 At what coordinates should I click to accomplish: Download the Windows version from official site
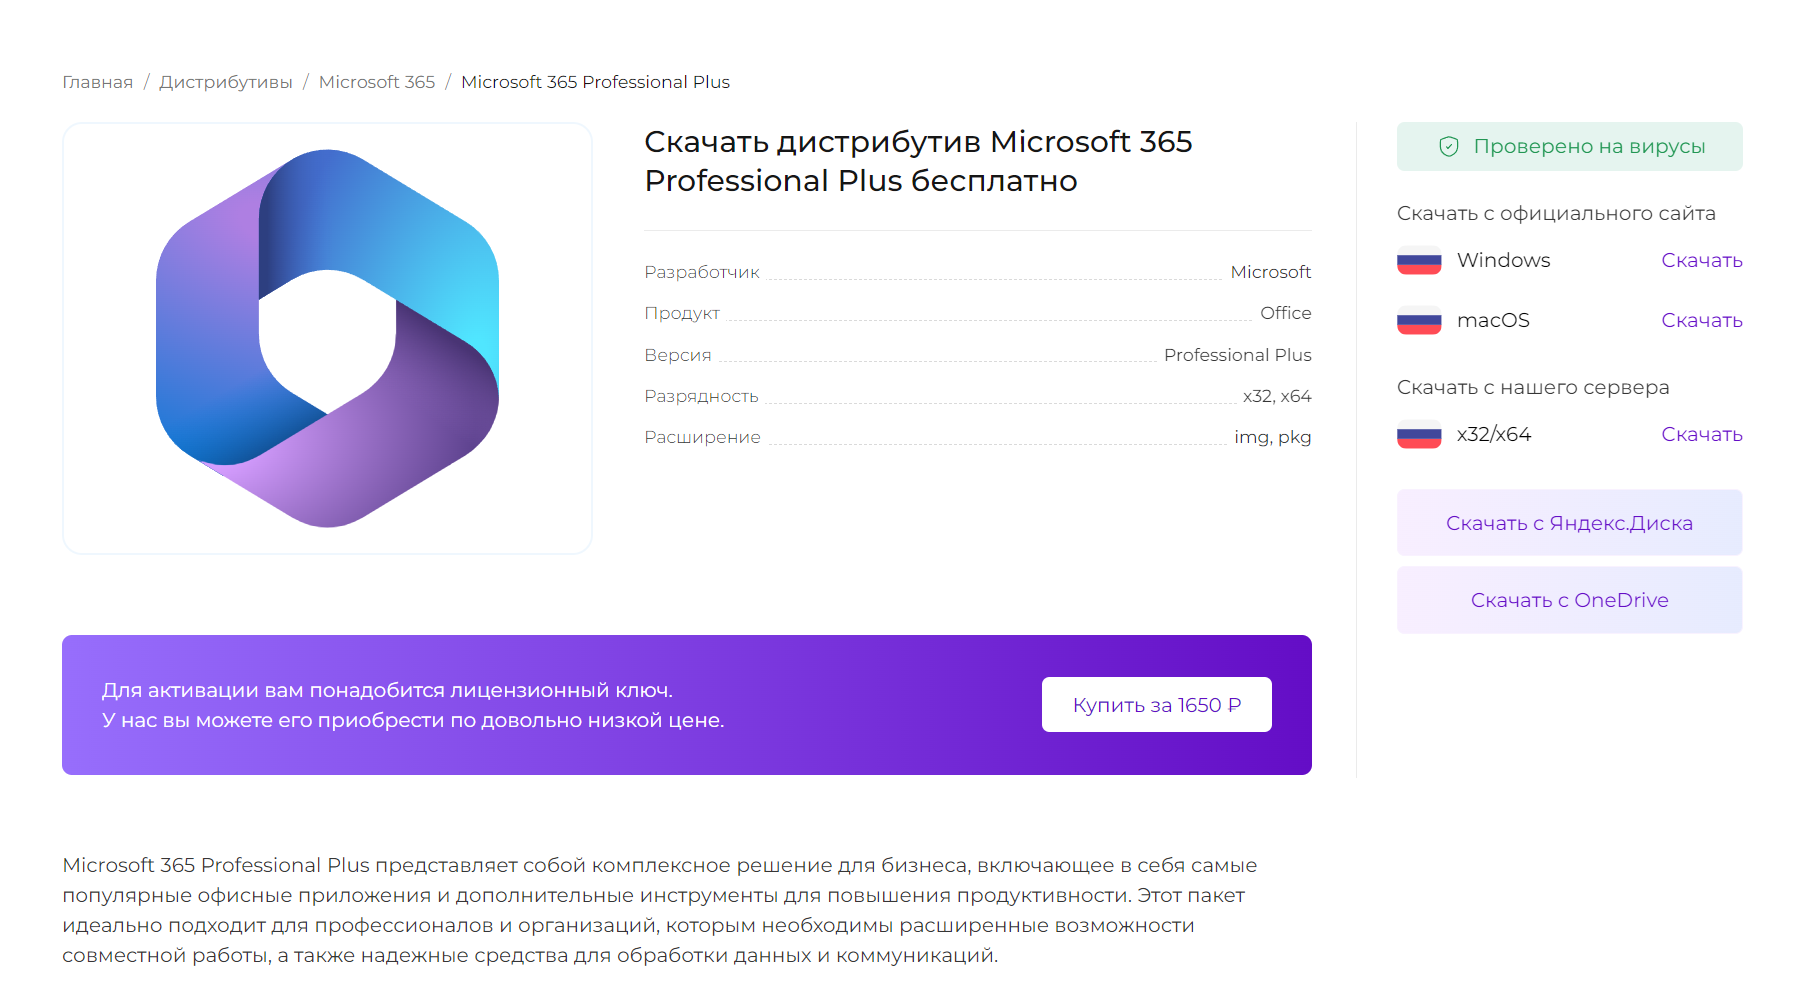click(x=1702, y=260)
